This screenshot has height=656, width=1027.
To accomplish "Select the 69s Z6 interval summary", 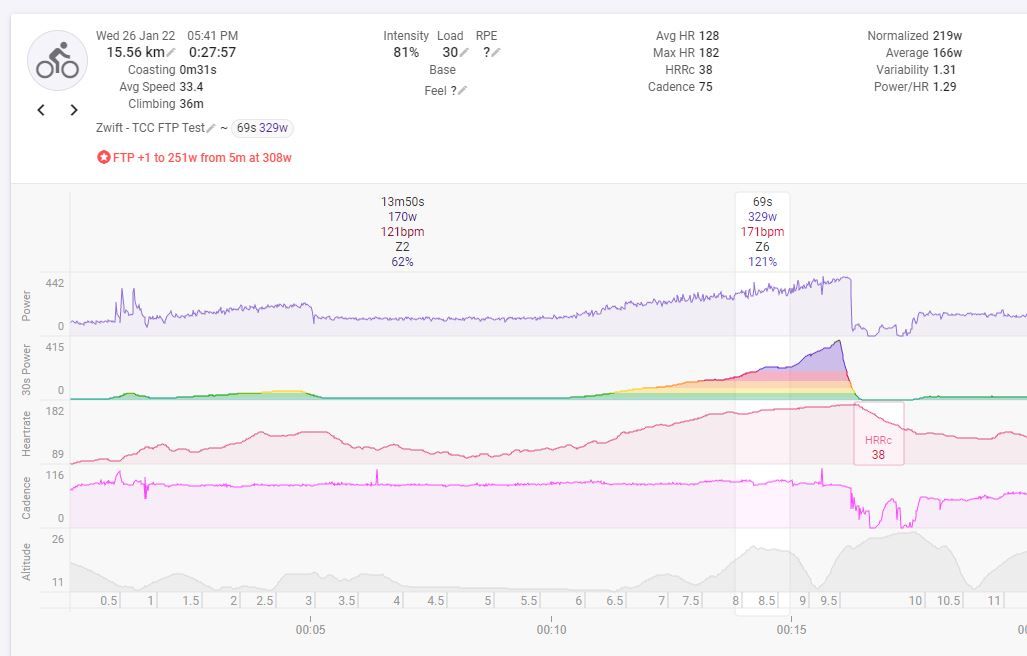I will 762,231.
